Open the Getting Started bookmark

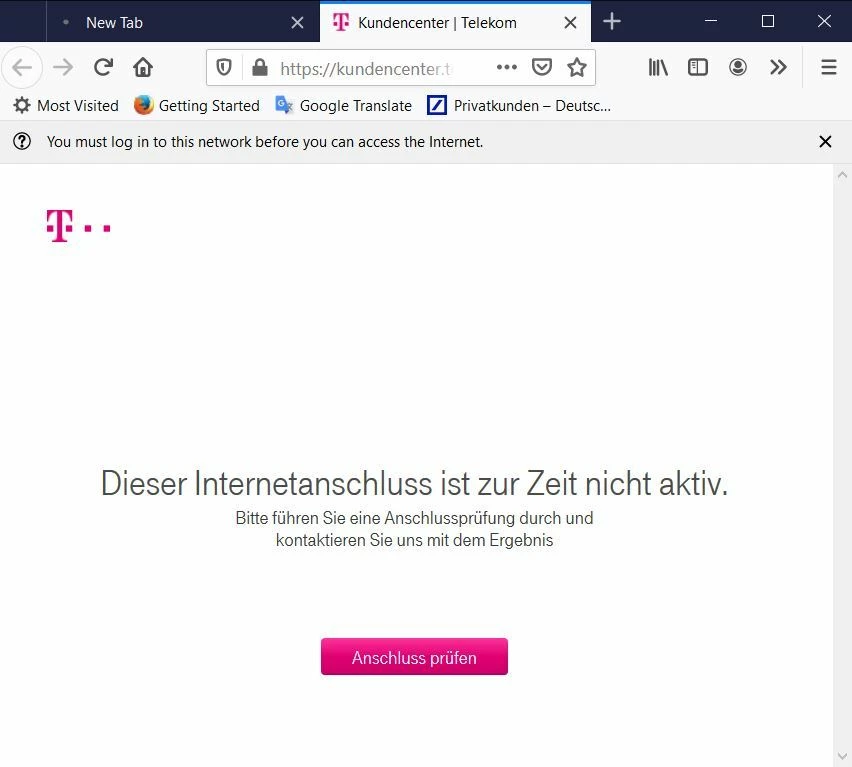click(x=197, y=105)
